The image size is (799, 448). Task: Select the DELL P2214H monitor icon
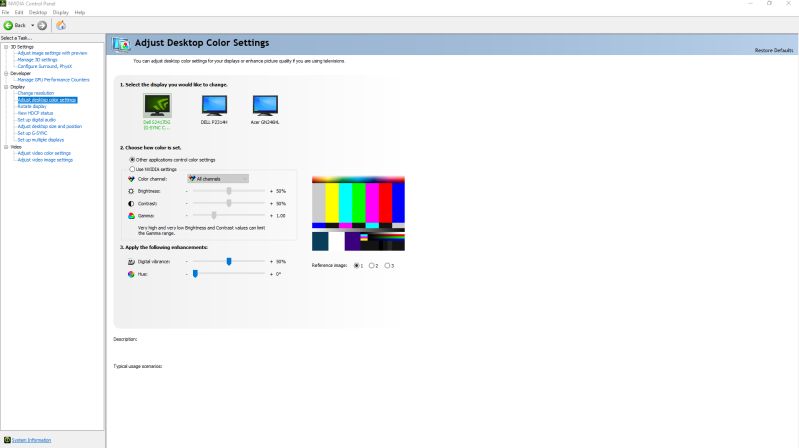(214, 106)
